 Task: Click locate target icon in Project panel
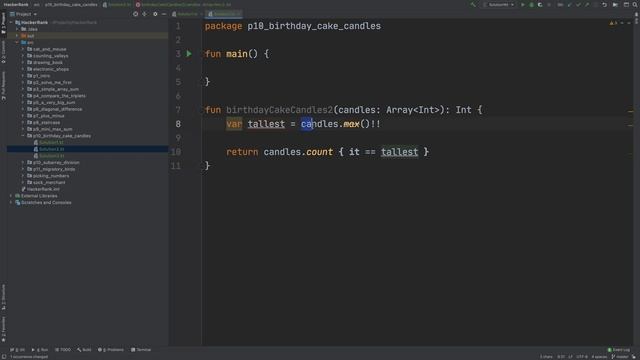(x=136, y=14)
